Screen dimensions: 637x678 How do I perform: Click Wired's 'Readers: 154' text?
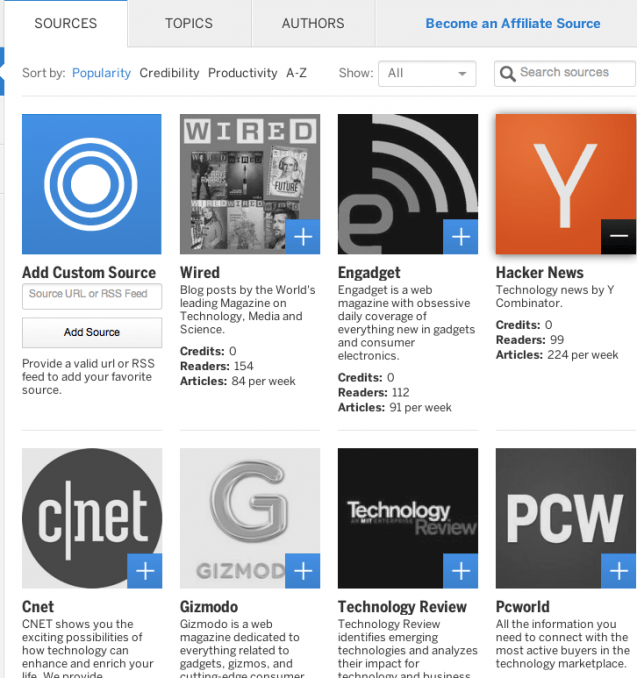(x=217, y=366)
